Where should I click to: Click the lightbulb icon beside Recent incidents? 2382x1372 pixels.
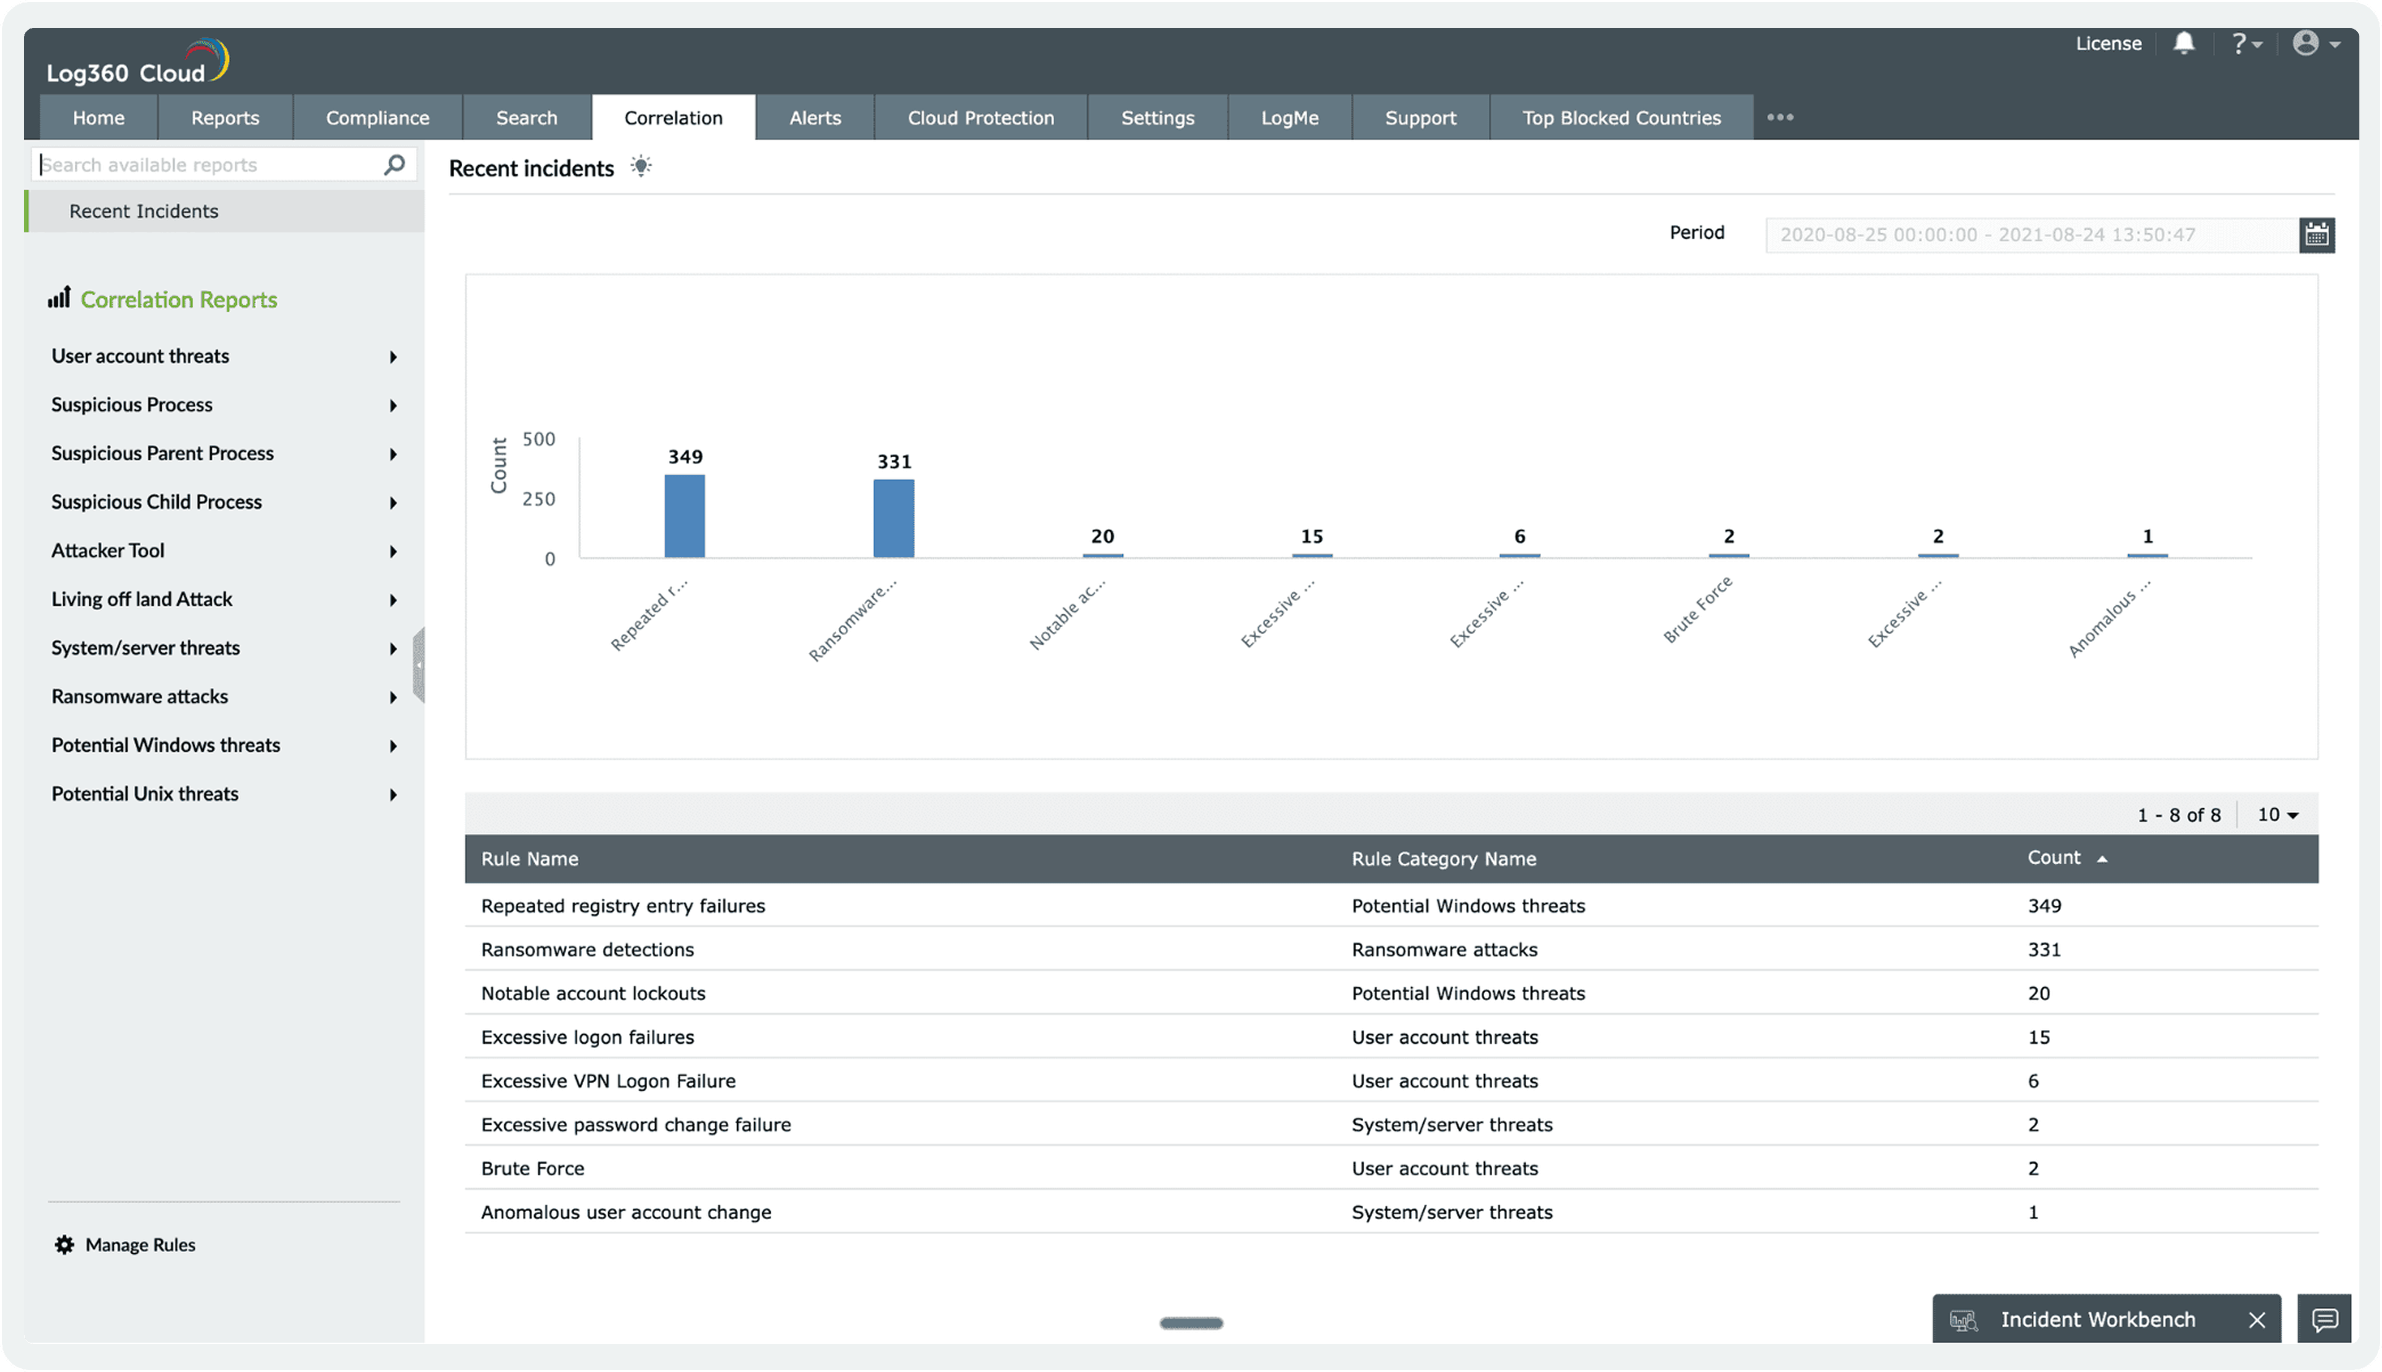point(641,167)
